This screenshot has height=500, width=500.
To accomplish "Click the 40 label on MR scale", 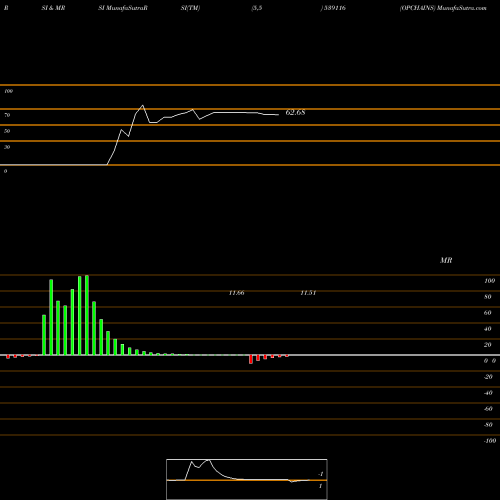I will [488, 329].
